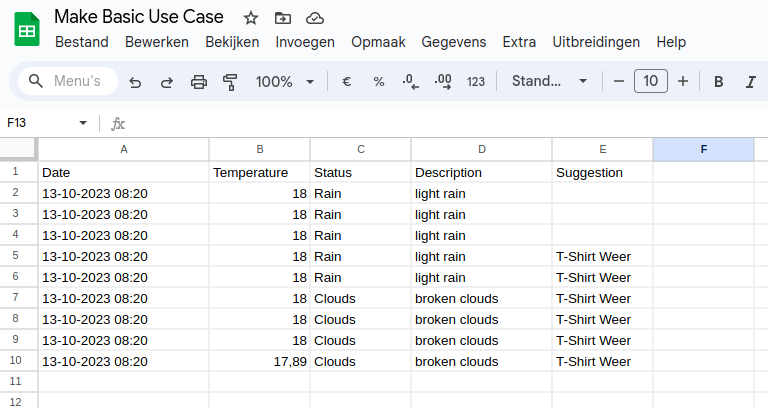Decrease the font size

click(x=619, y=82)
